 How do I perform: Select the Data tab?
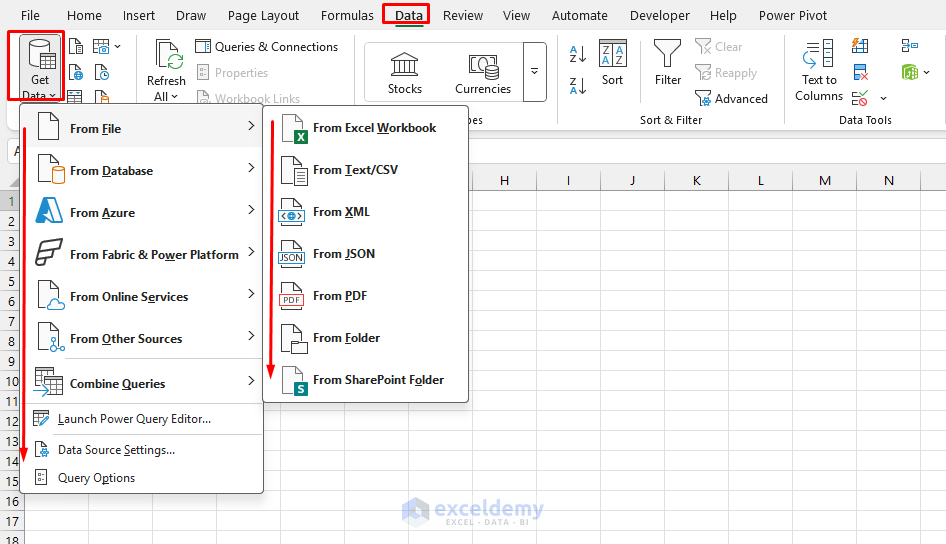pyautogui.click(x=408, y=16)
